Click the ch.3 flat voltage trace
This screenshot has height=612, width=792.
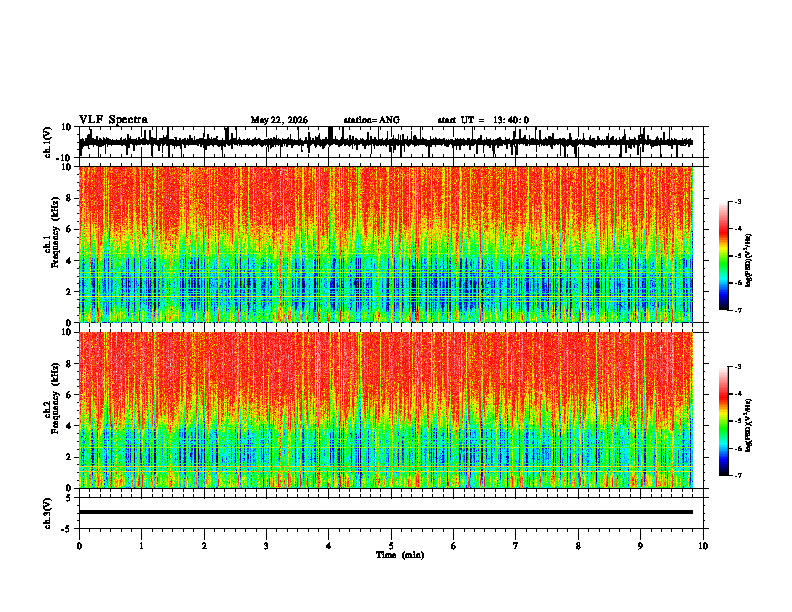(x=386, y=512)
